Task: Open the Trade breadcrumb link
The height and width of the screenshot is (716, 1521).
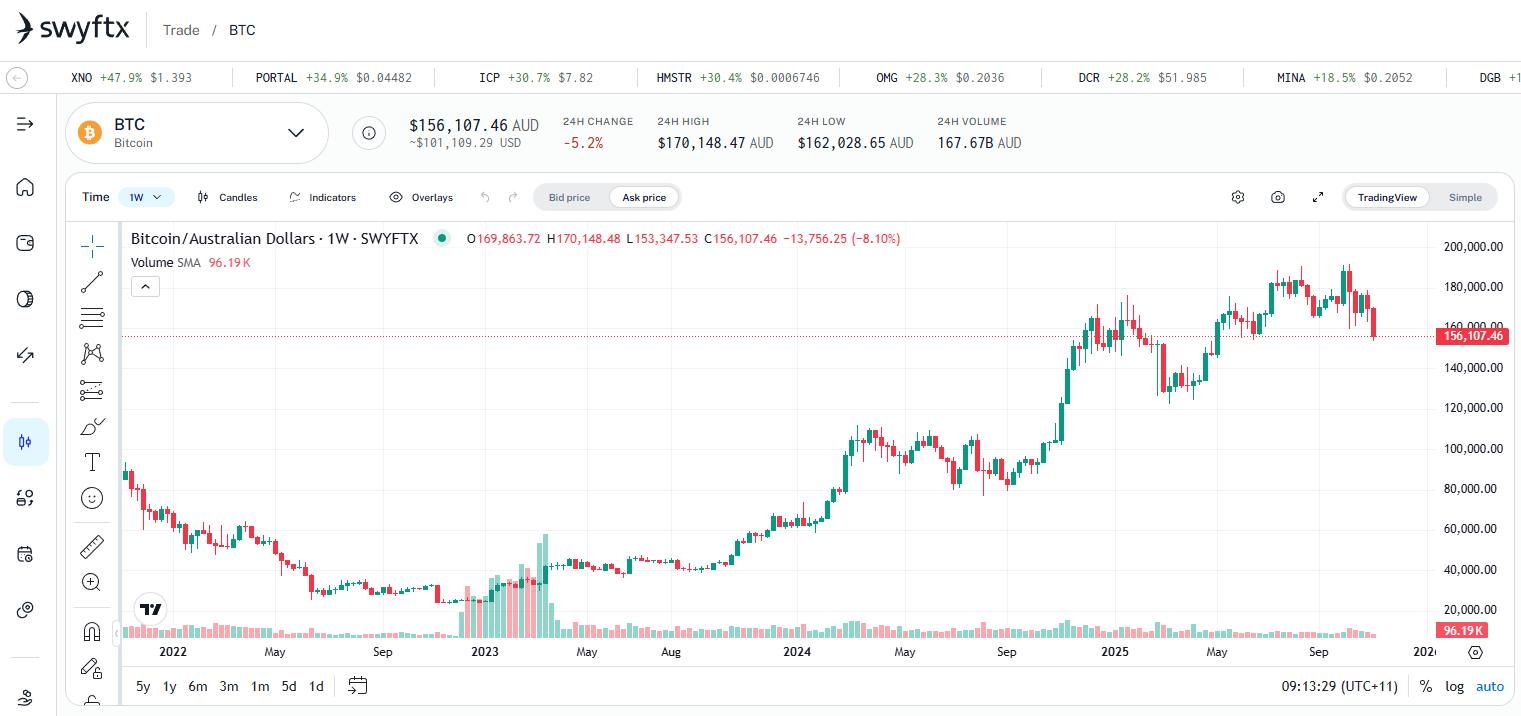Action: coord(181,30)
